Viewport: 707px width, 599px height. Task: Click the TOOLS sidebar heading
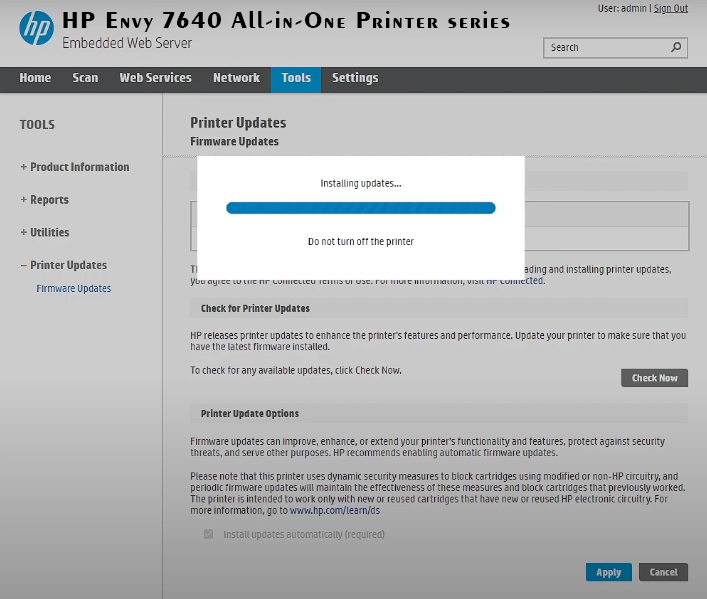[37, 125]
